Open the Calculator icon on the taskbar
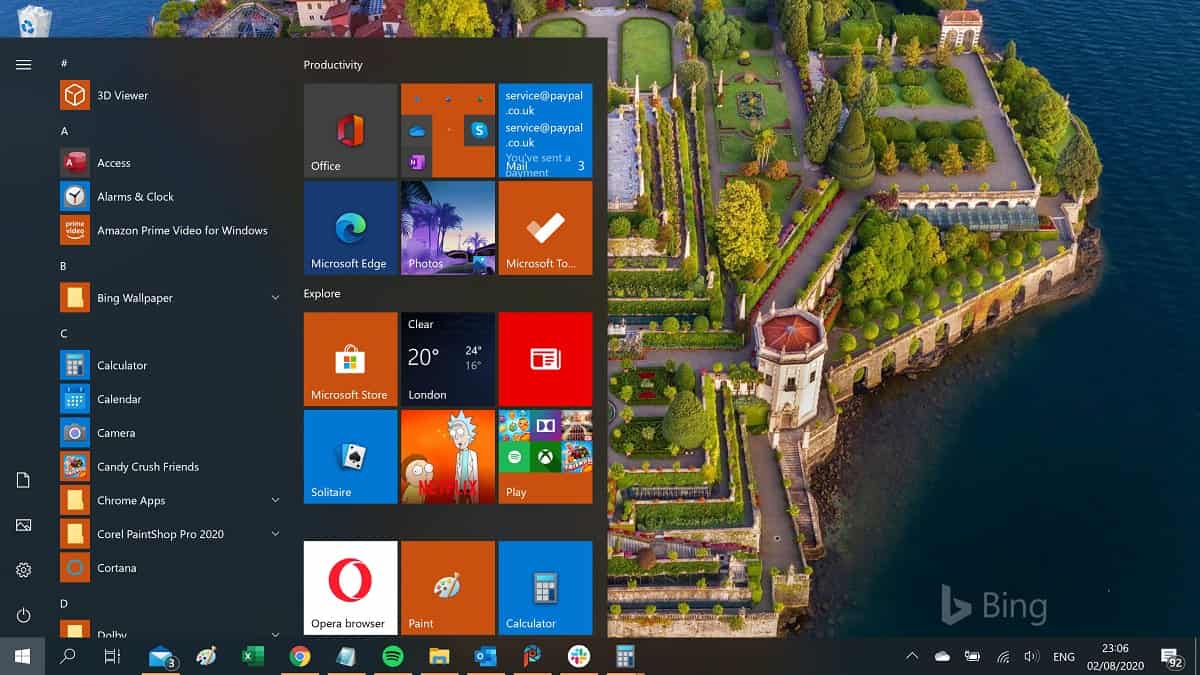Image resolution: width=1200 pixels, height=675 pixels. pyautogui.click(x=625, y=656)
